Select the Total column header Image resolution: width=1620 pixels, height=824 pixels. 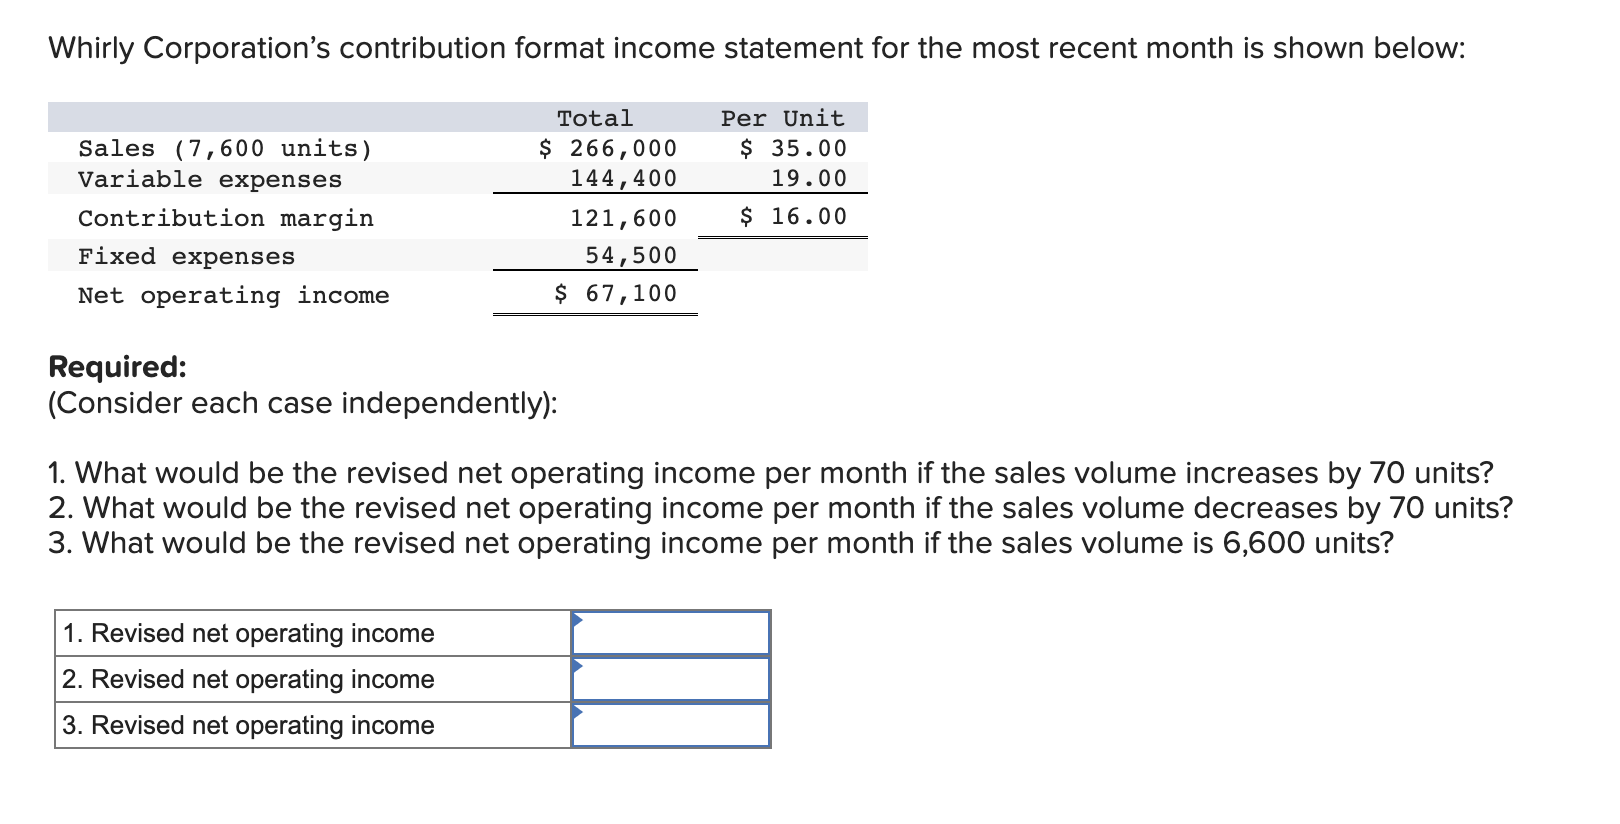pyautogui.click(x=594, y=117)
